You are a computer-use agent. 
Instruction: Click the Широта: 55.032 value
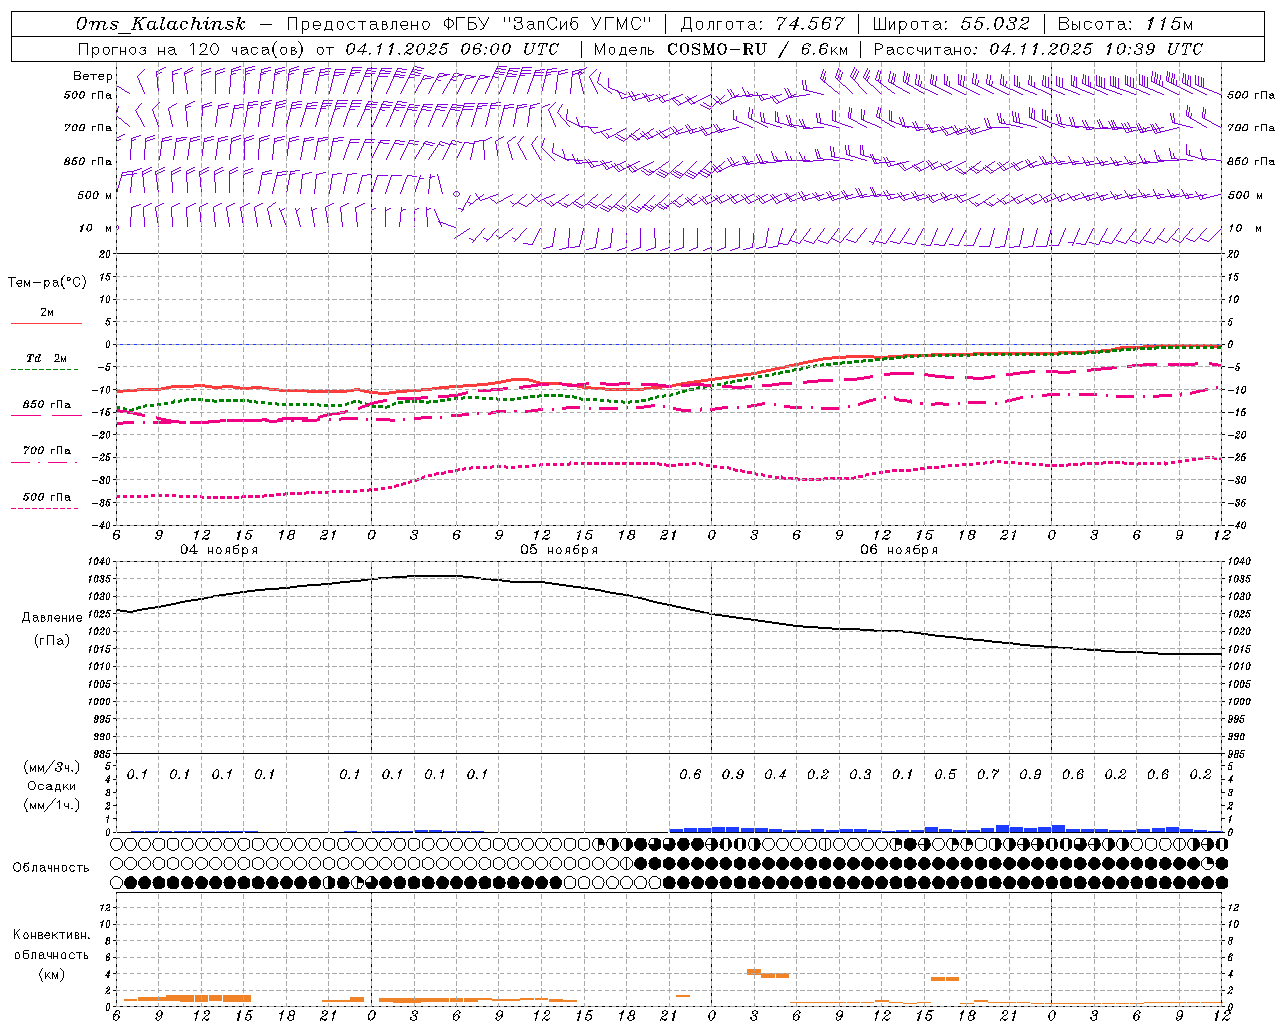click(x=951, y=24)
